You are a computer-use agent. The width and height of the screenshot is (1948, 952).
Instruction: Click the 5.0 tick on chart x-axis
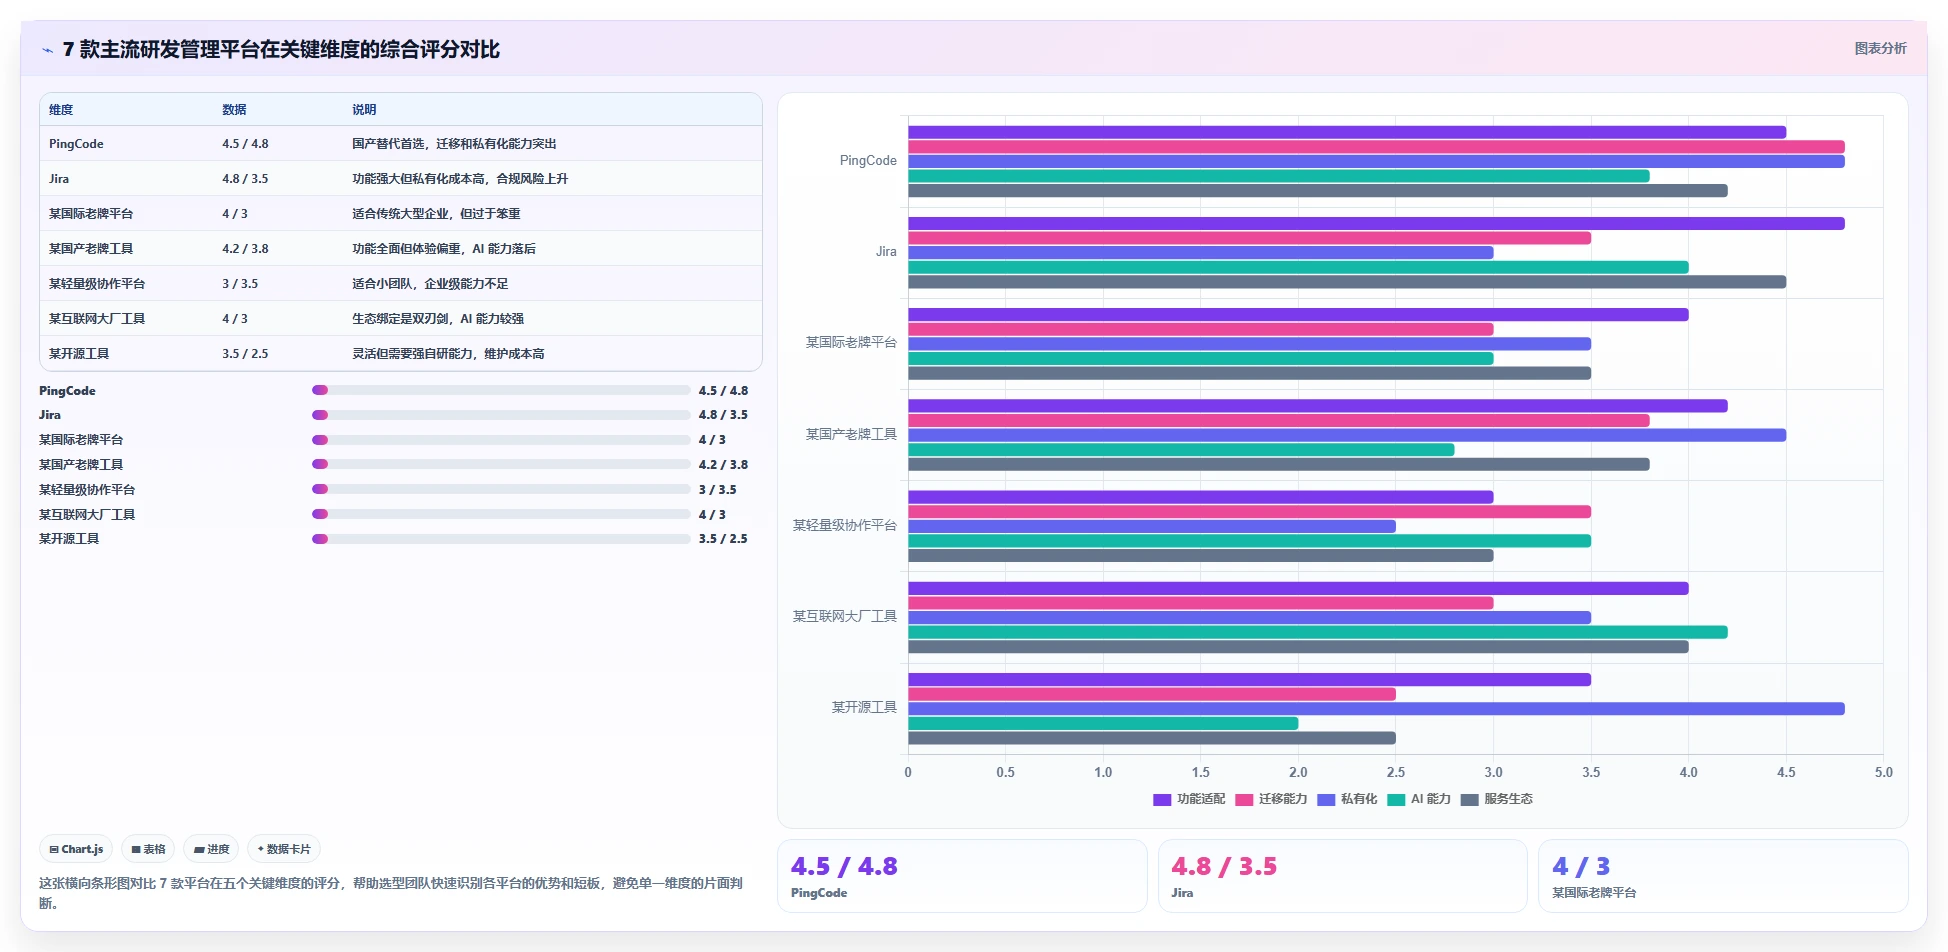click(1883, 773)
